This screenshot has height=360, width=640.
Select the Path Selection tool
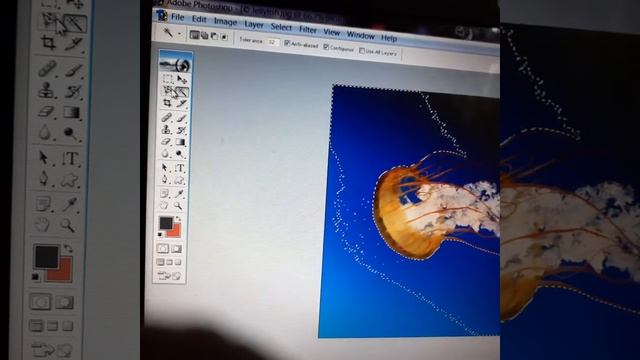pyautogui.click(x=164, y=167)
